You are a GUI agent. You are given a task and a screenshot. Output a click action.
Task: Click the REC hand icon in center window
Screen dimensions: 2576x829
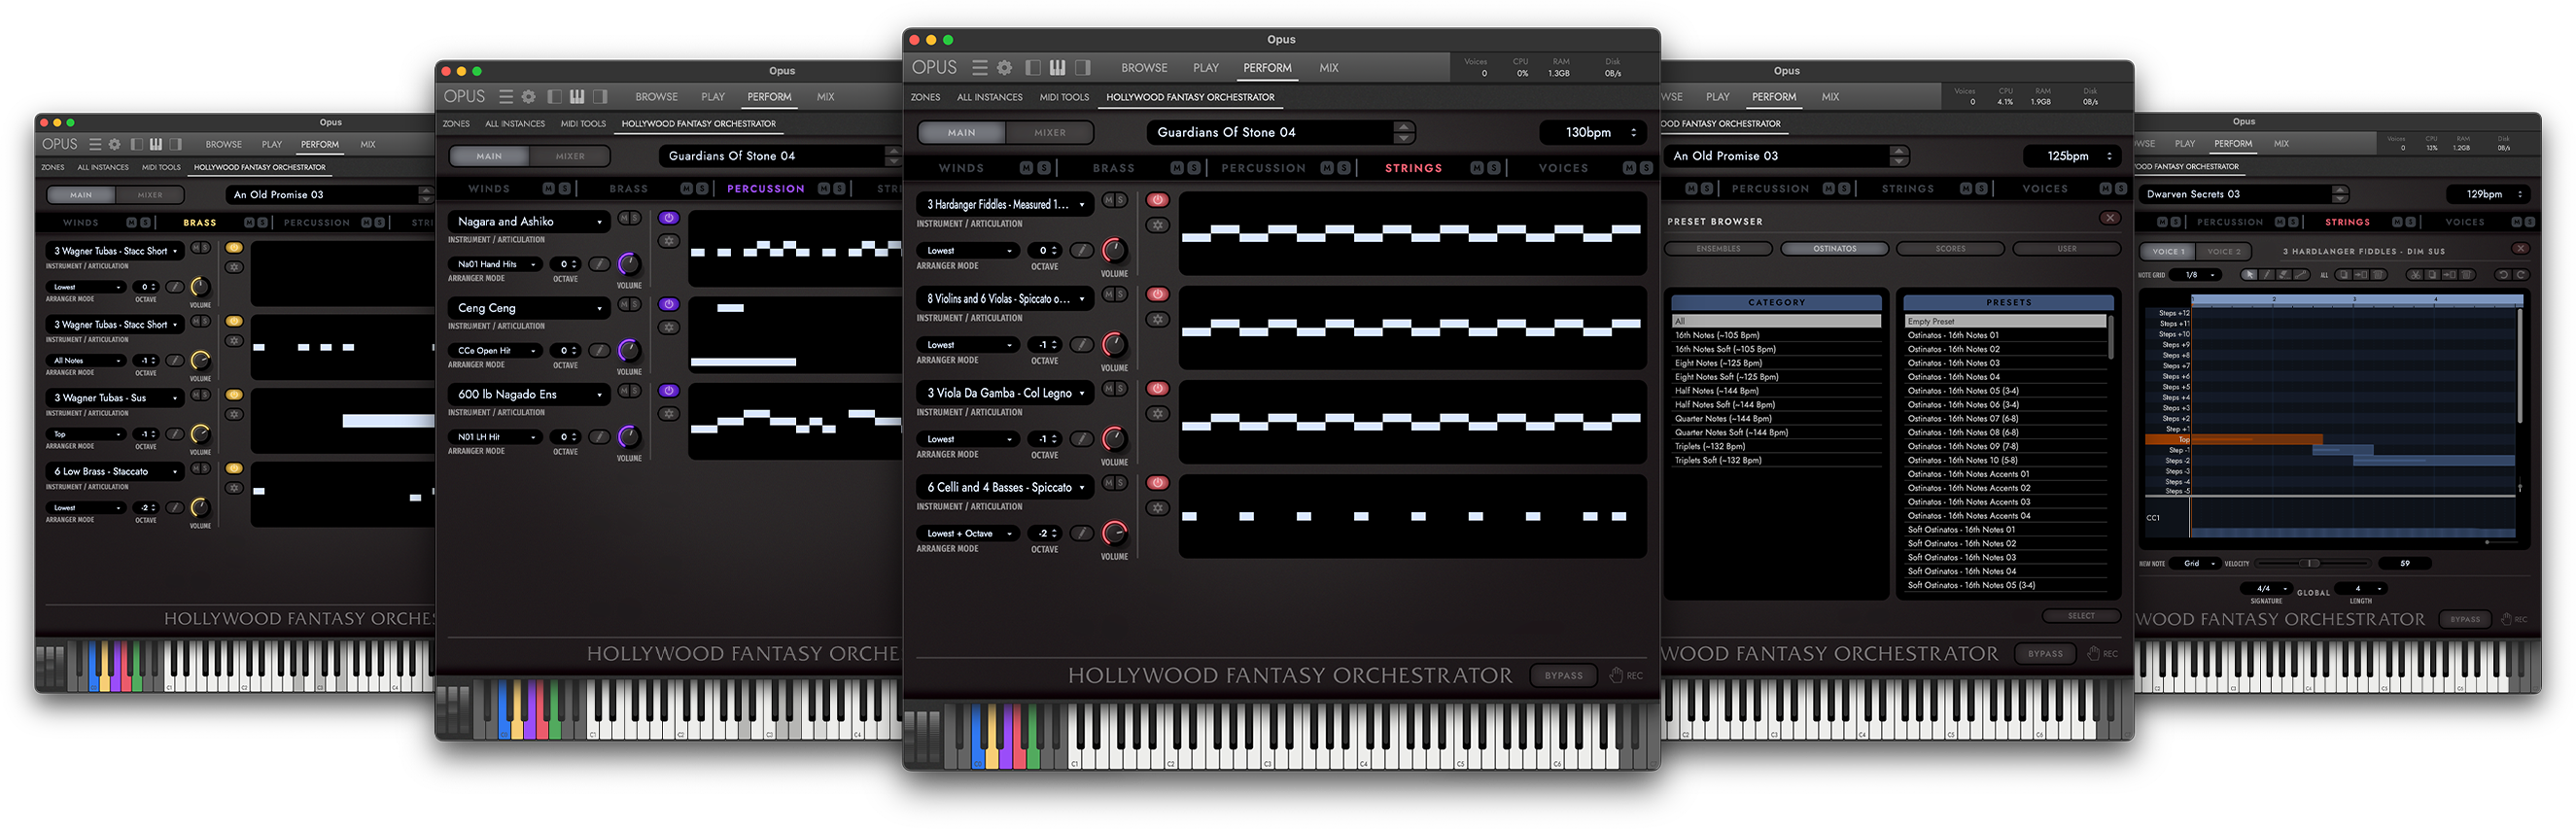[1615, 675]
